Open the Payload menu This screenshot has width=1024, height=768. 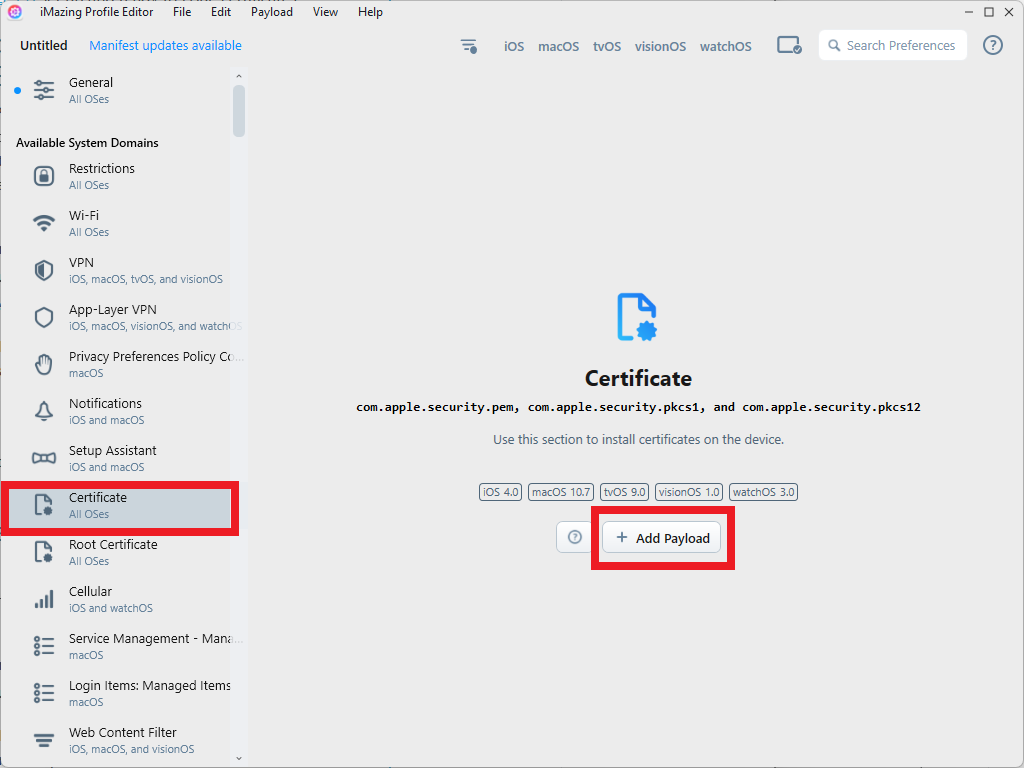pos(272,12)
